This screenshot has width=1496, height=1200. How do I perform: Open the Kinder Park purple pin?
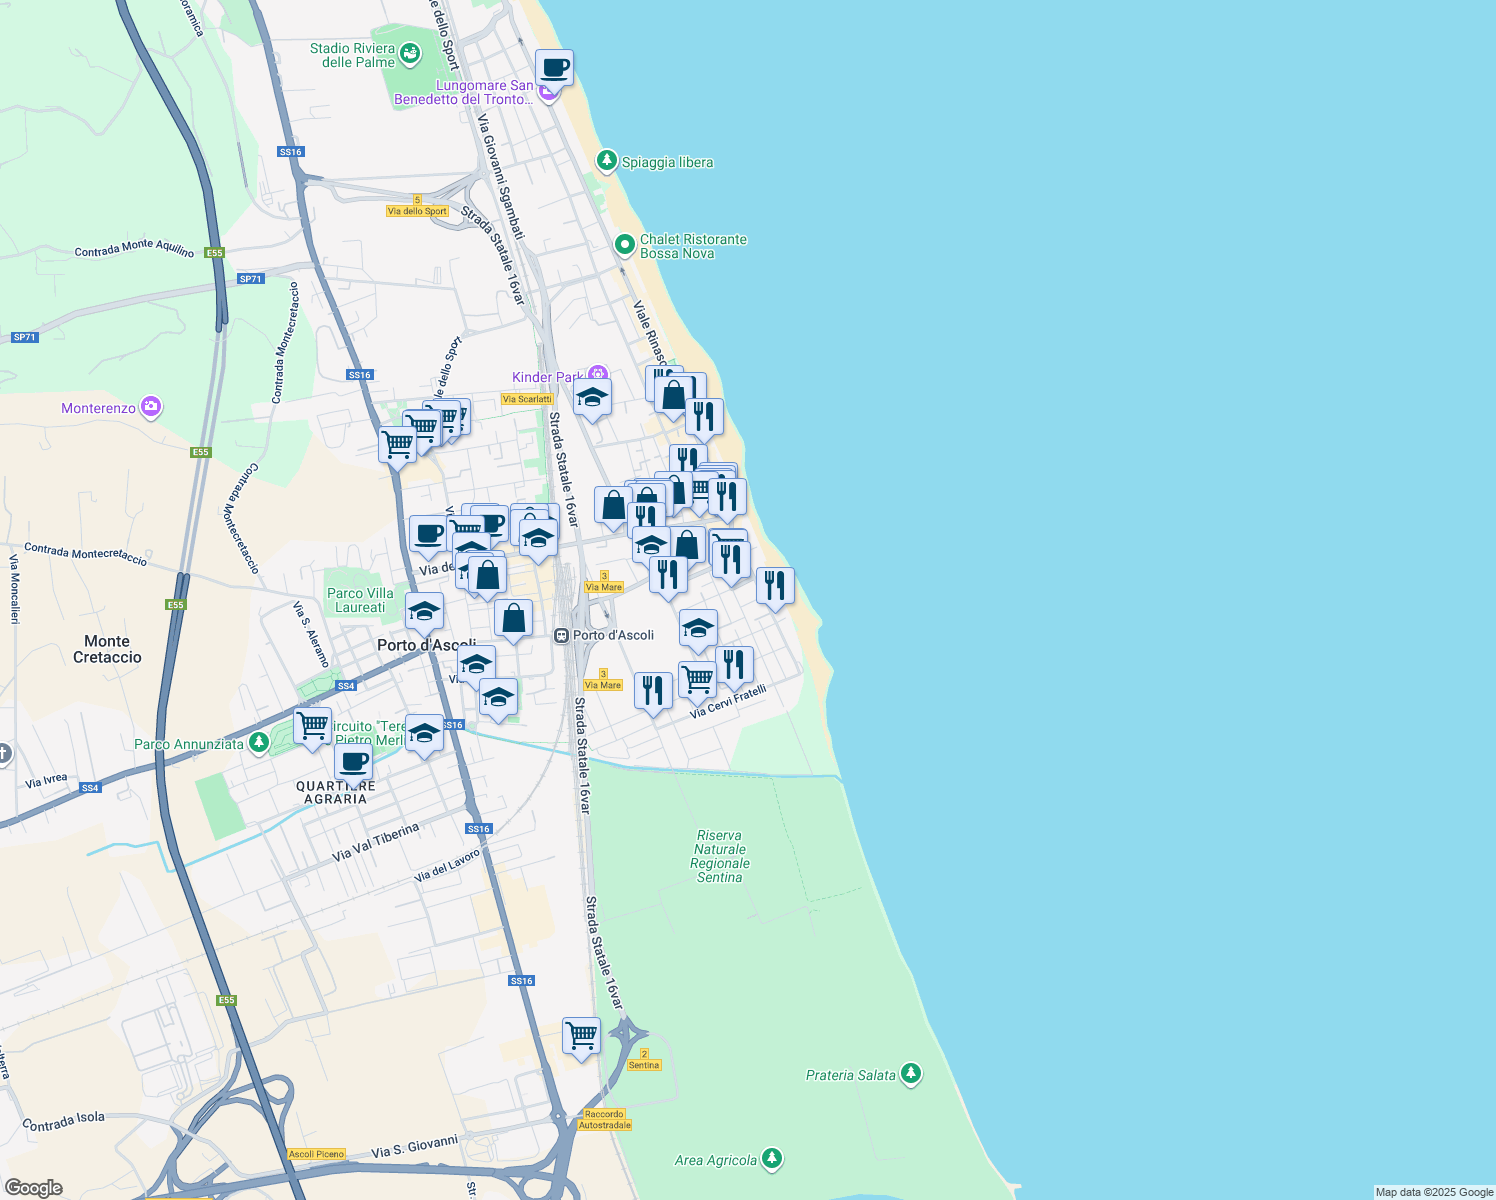(597, 375)
